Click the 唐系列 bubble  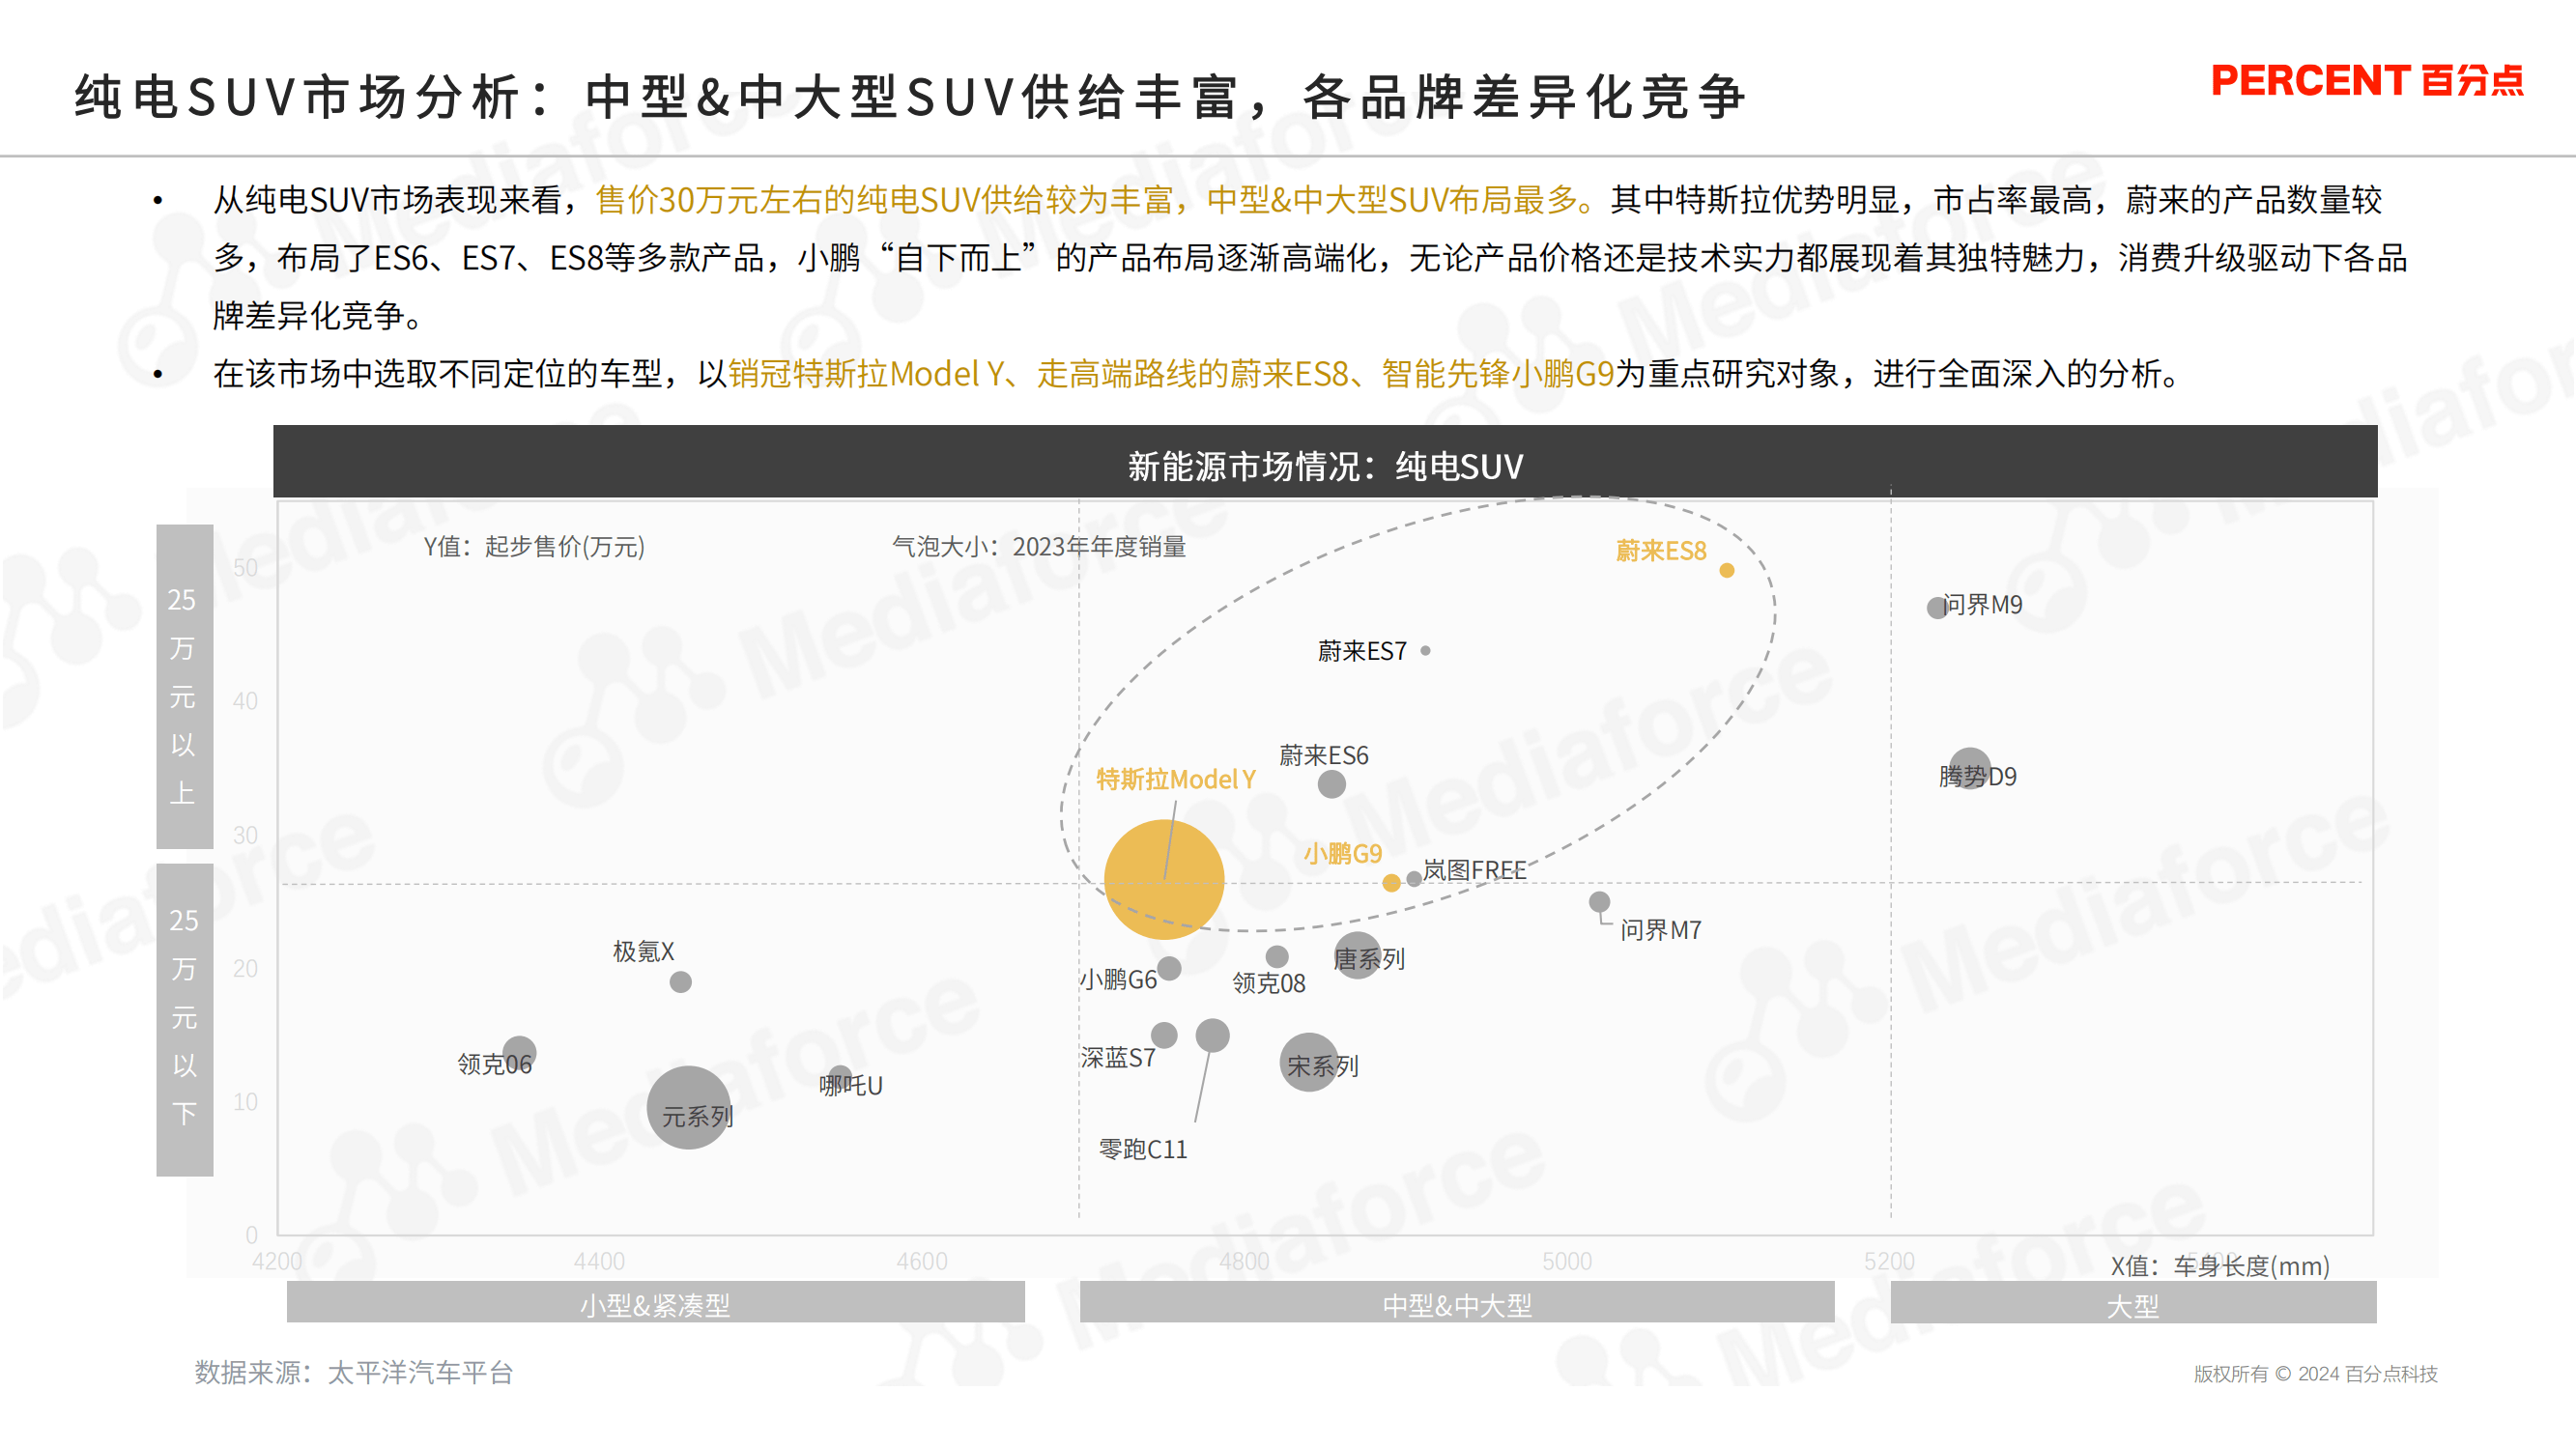coord(1358,955)
